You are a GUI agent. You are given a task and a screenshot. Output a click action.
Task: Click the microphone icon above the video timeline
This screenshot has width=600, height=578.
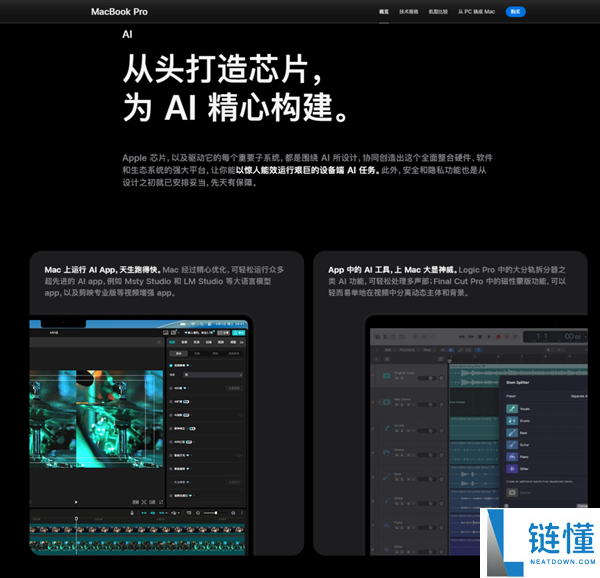[132, 513]
